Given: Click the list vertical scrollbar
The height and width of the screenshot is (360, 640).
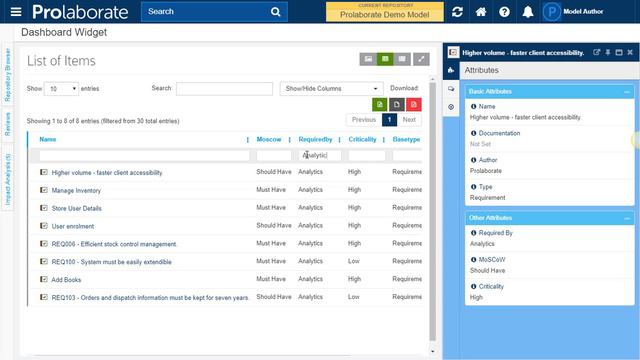Looking at the screenshot, I should tap(433, 211).
